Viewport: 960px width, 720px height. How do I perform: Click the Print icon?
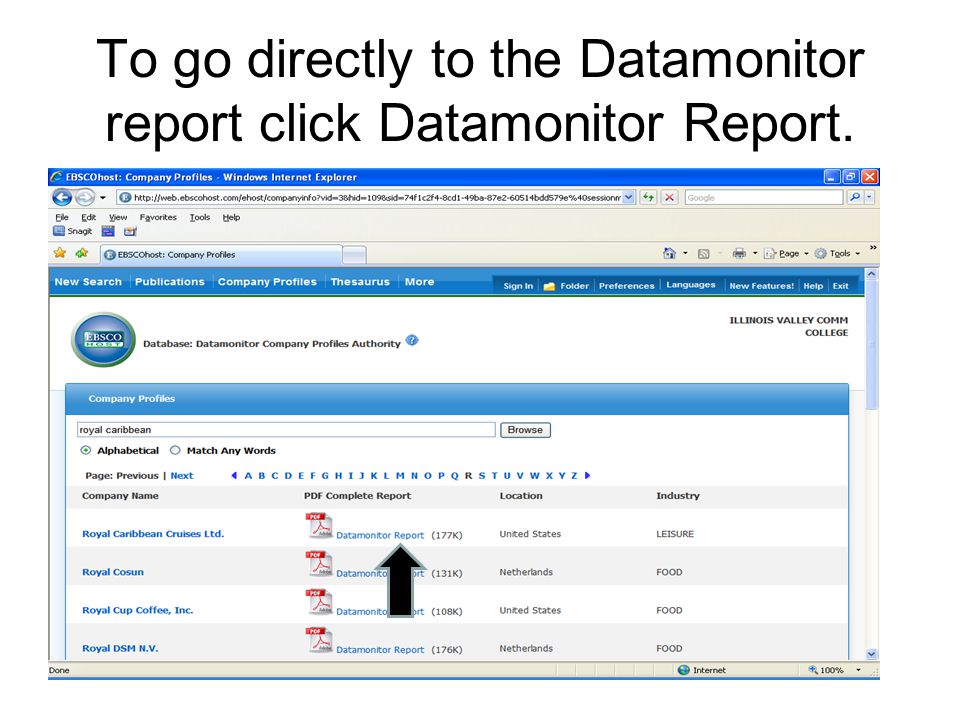pyautogui.click(x=739, y=253)
